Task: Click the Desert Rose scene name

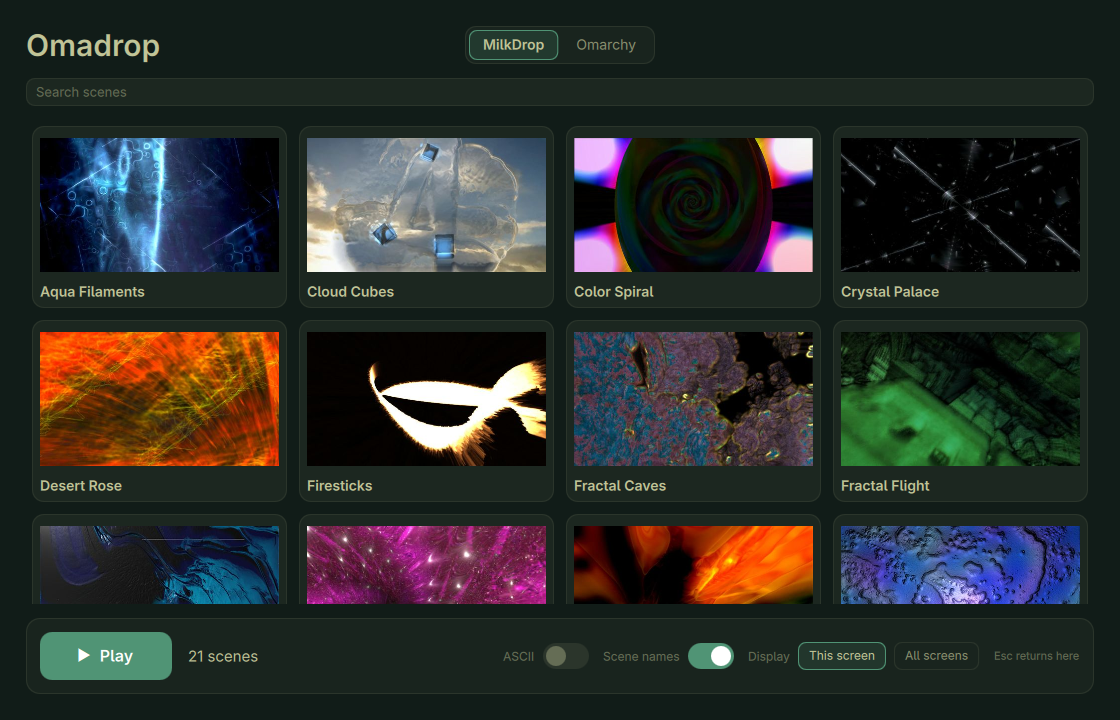Action: 81,486
